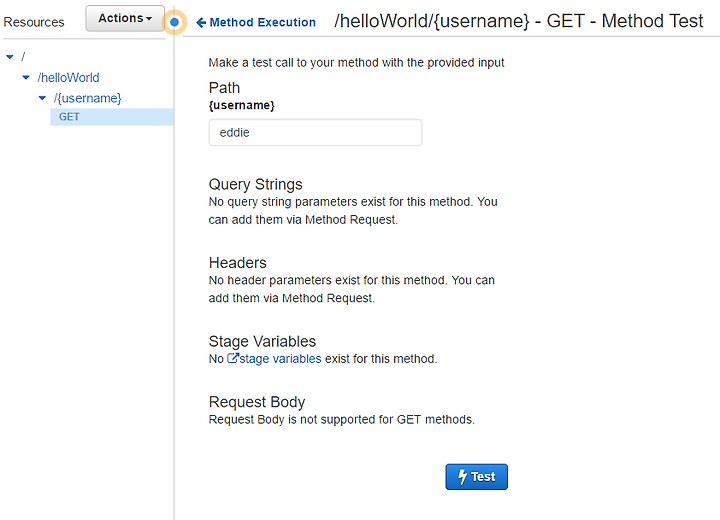
Task: Collapse the /helloWorld resource arrow
Action: coord(26,78)
